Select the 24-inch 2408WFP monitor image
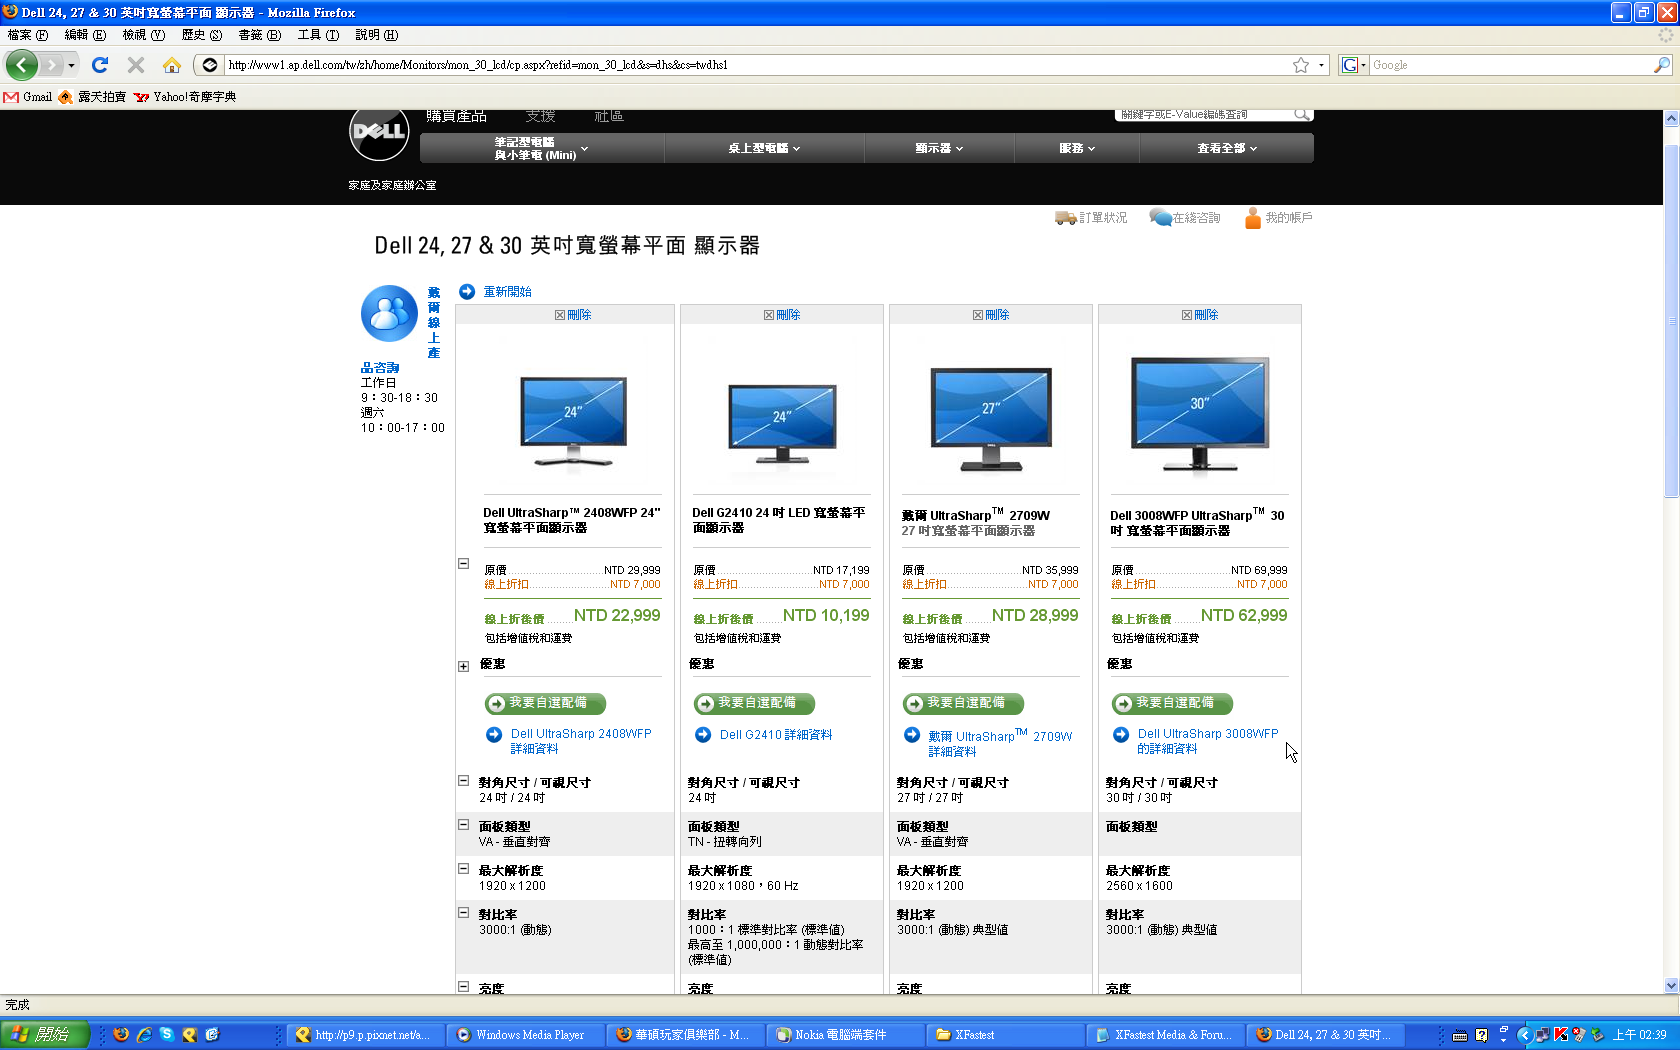The width and height of the screenshot is (1680, 1050). [573, 421]
